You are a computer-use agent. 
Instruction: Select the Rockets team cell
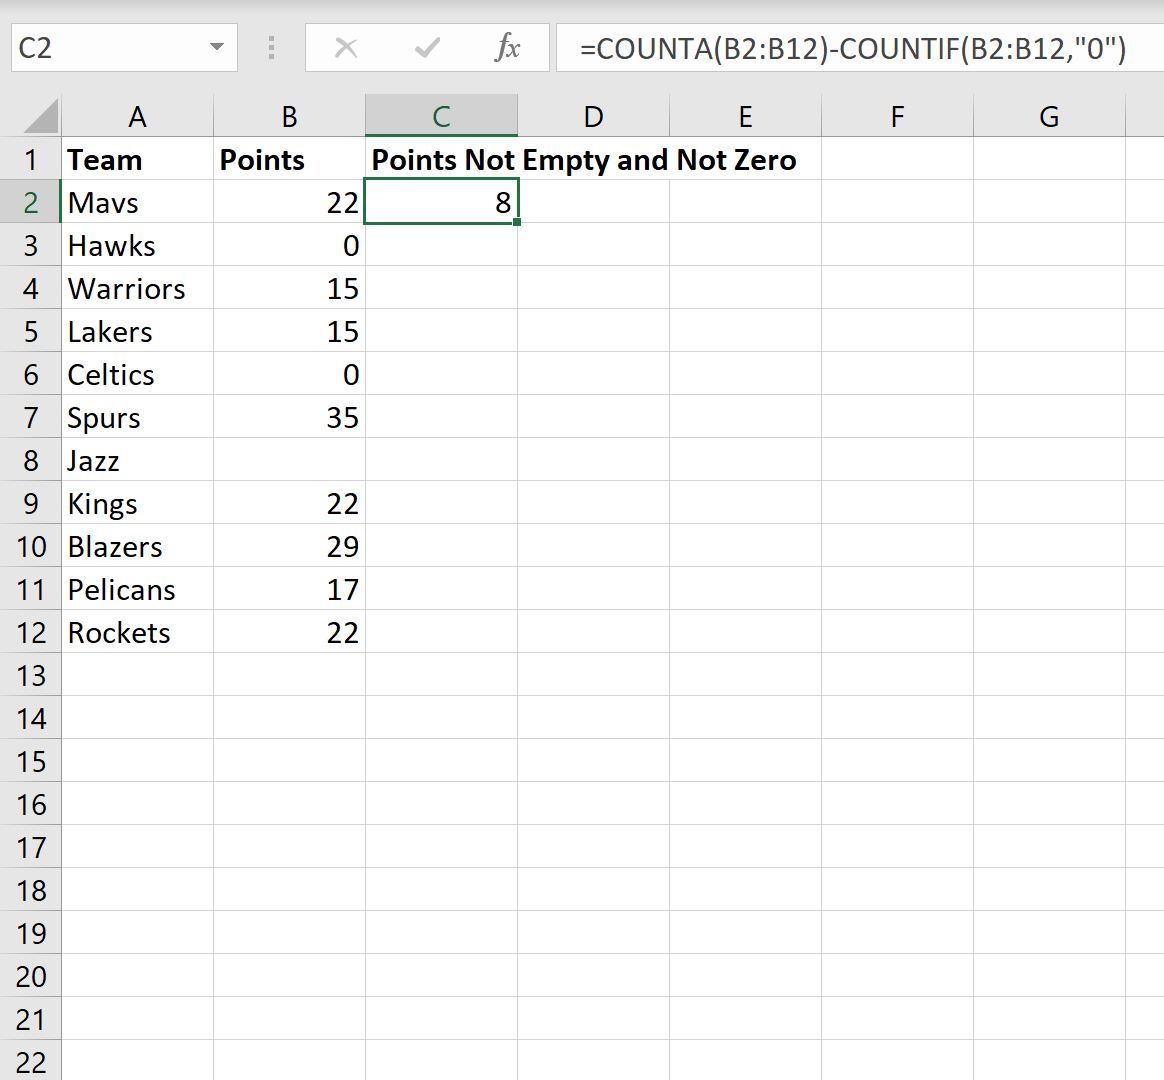click(x=137, y=632)
